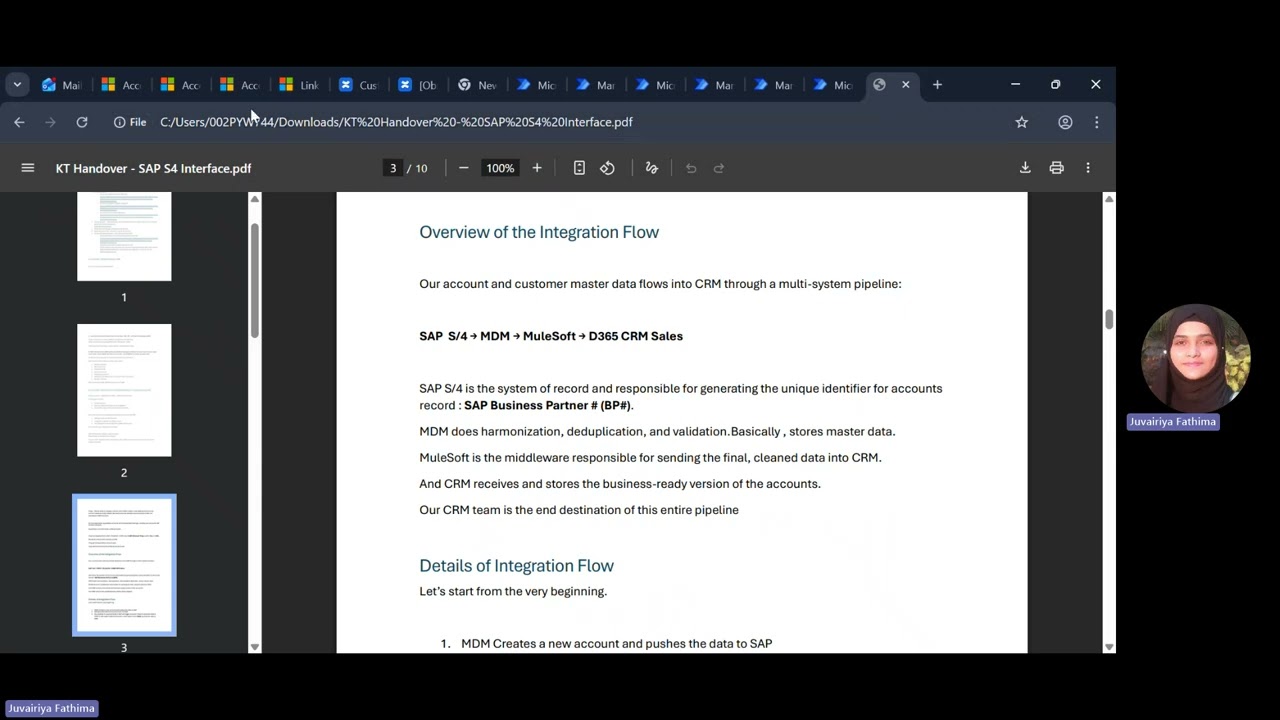Click the document scrollbar thumb
The width and height of the screenshot is (1280, 720).
[1109, 319]
